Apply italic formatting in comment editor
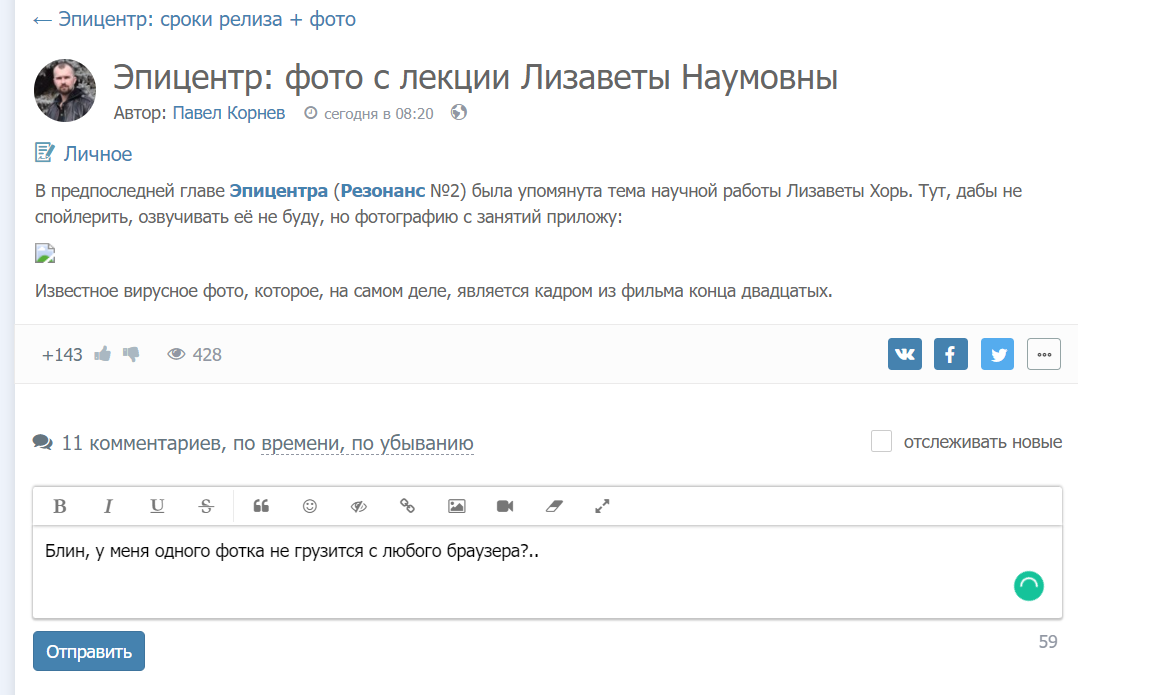 pyautogui.click(x=108, y=506)
